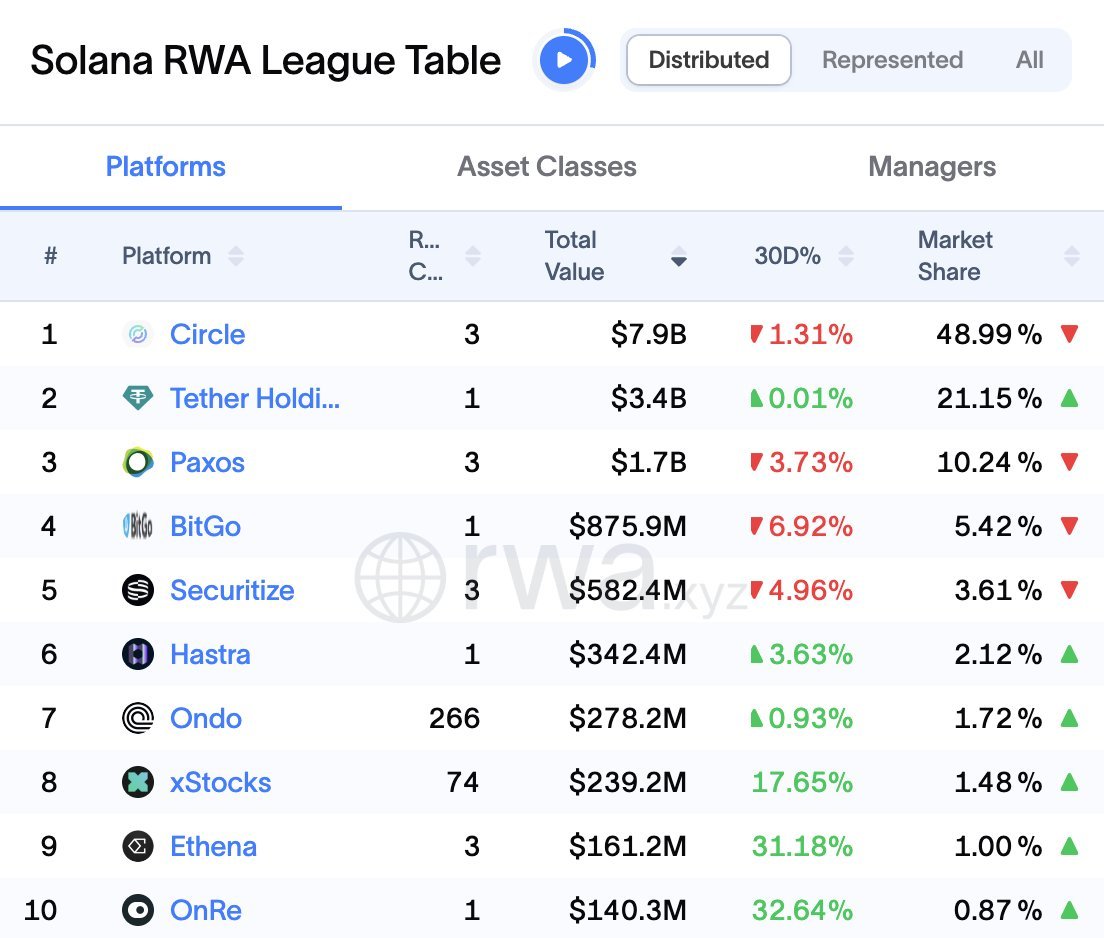The width and height of the screenshot is (1104, 938).
Task: Click Ethena's $161.2M total value
Action: tap(627, 846)
